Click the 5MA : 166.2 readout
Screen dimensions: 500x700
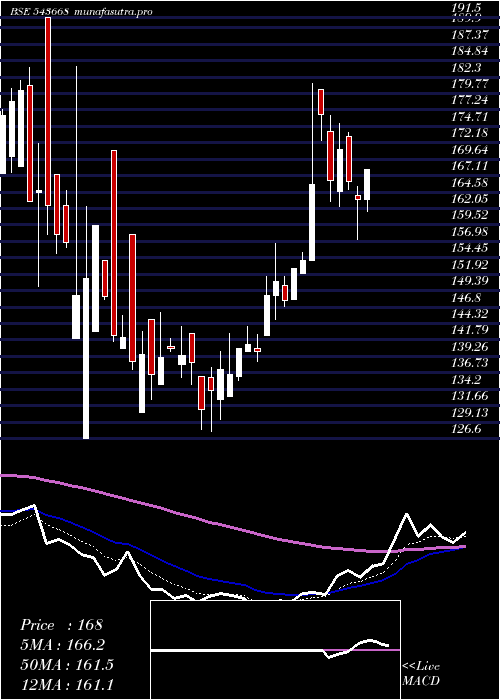(65, 645)
